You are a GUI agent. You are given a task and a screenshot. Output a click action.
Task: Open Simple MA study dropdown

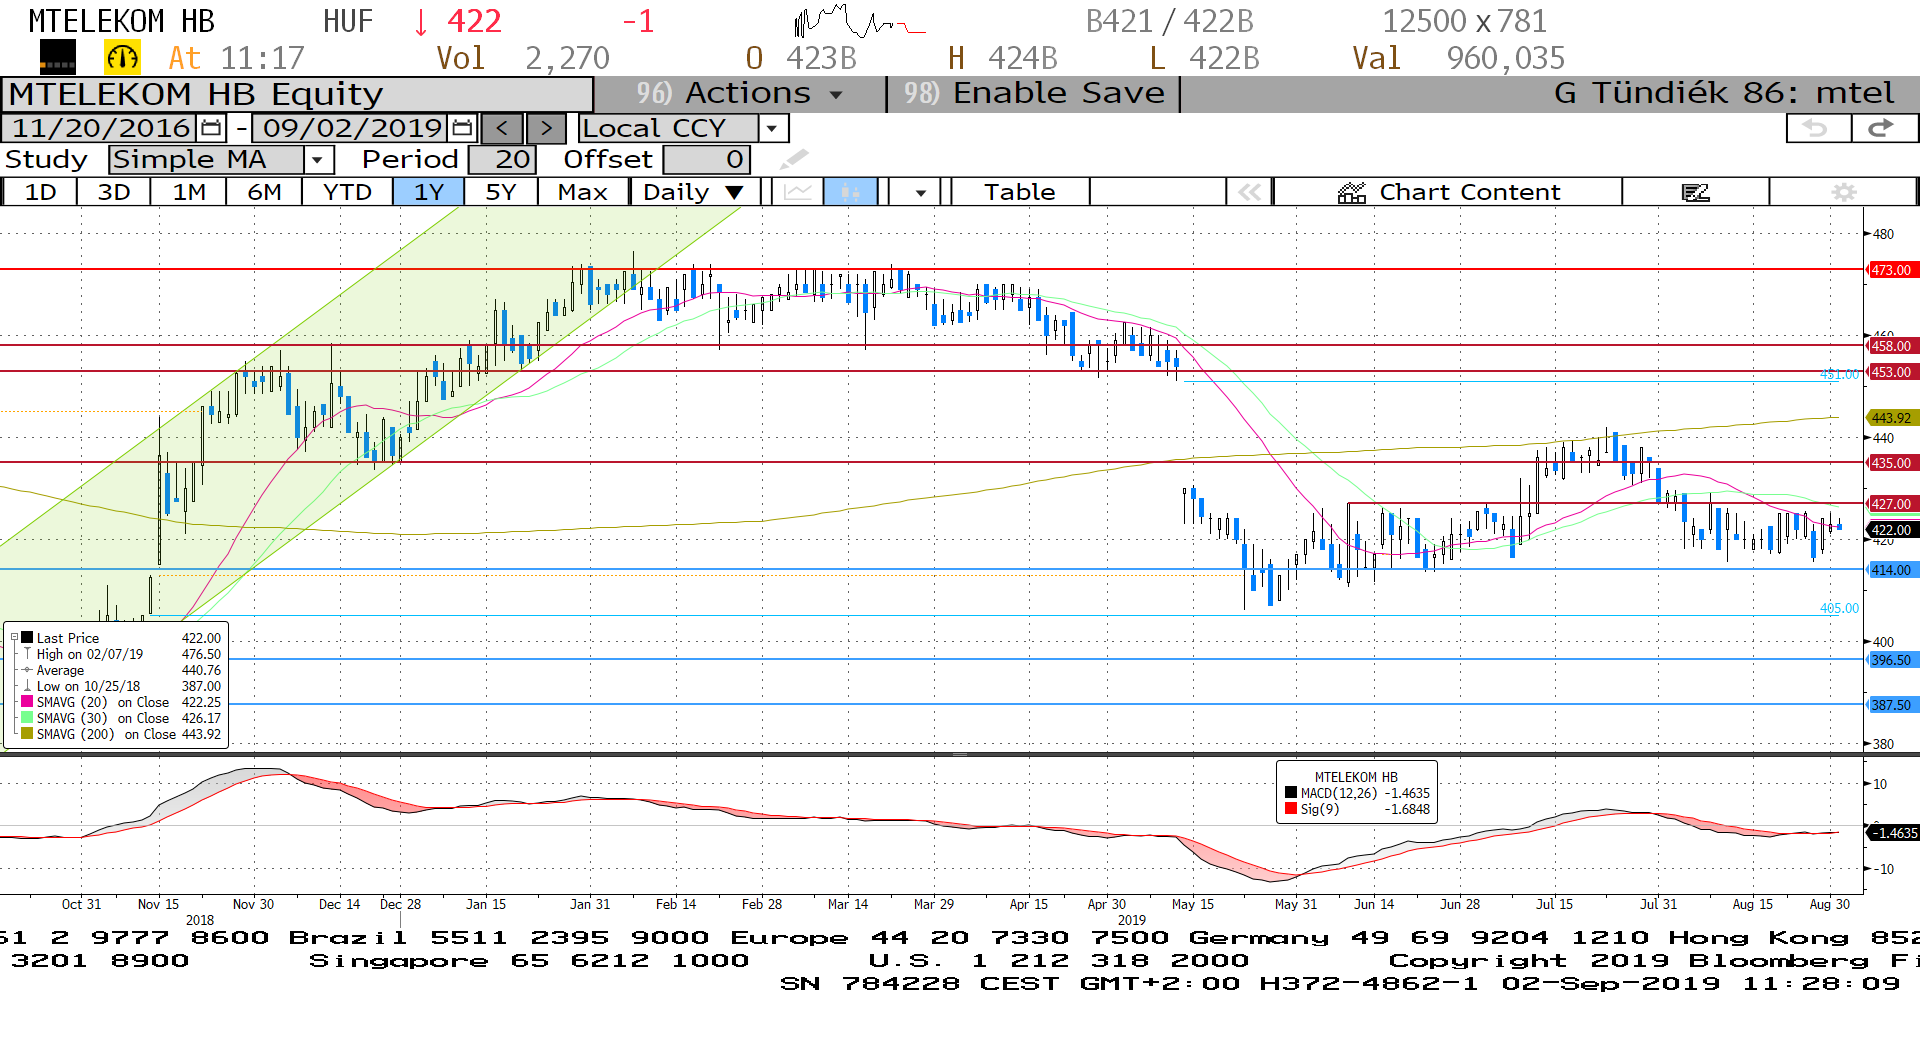[x=318, y=159]
